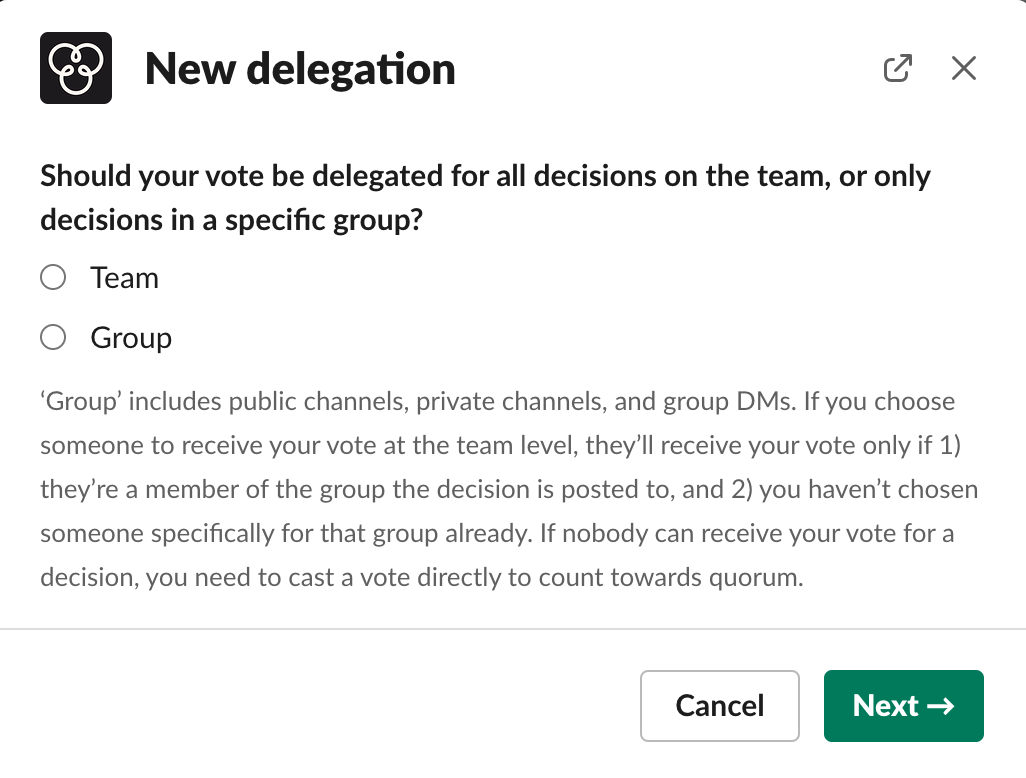The height and width of the screenshot is (778, 1026).
Task: Dismiss the dialog with Cancel
Action: (x=719, y=706)
